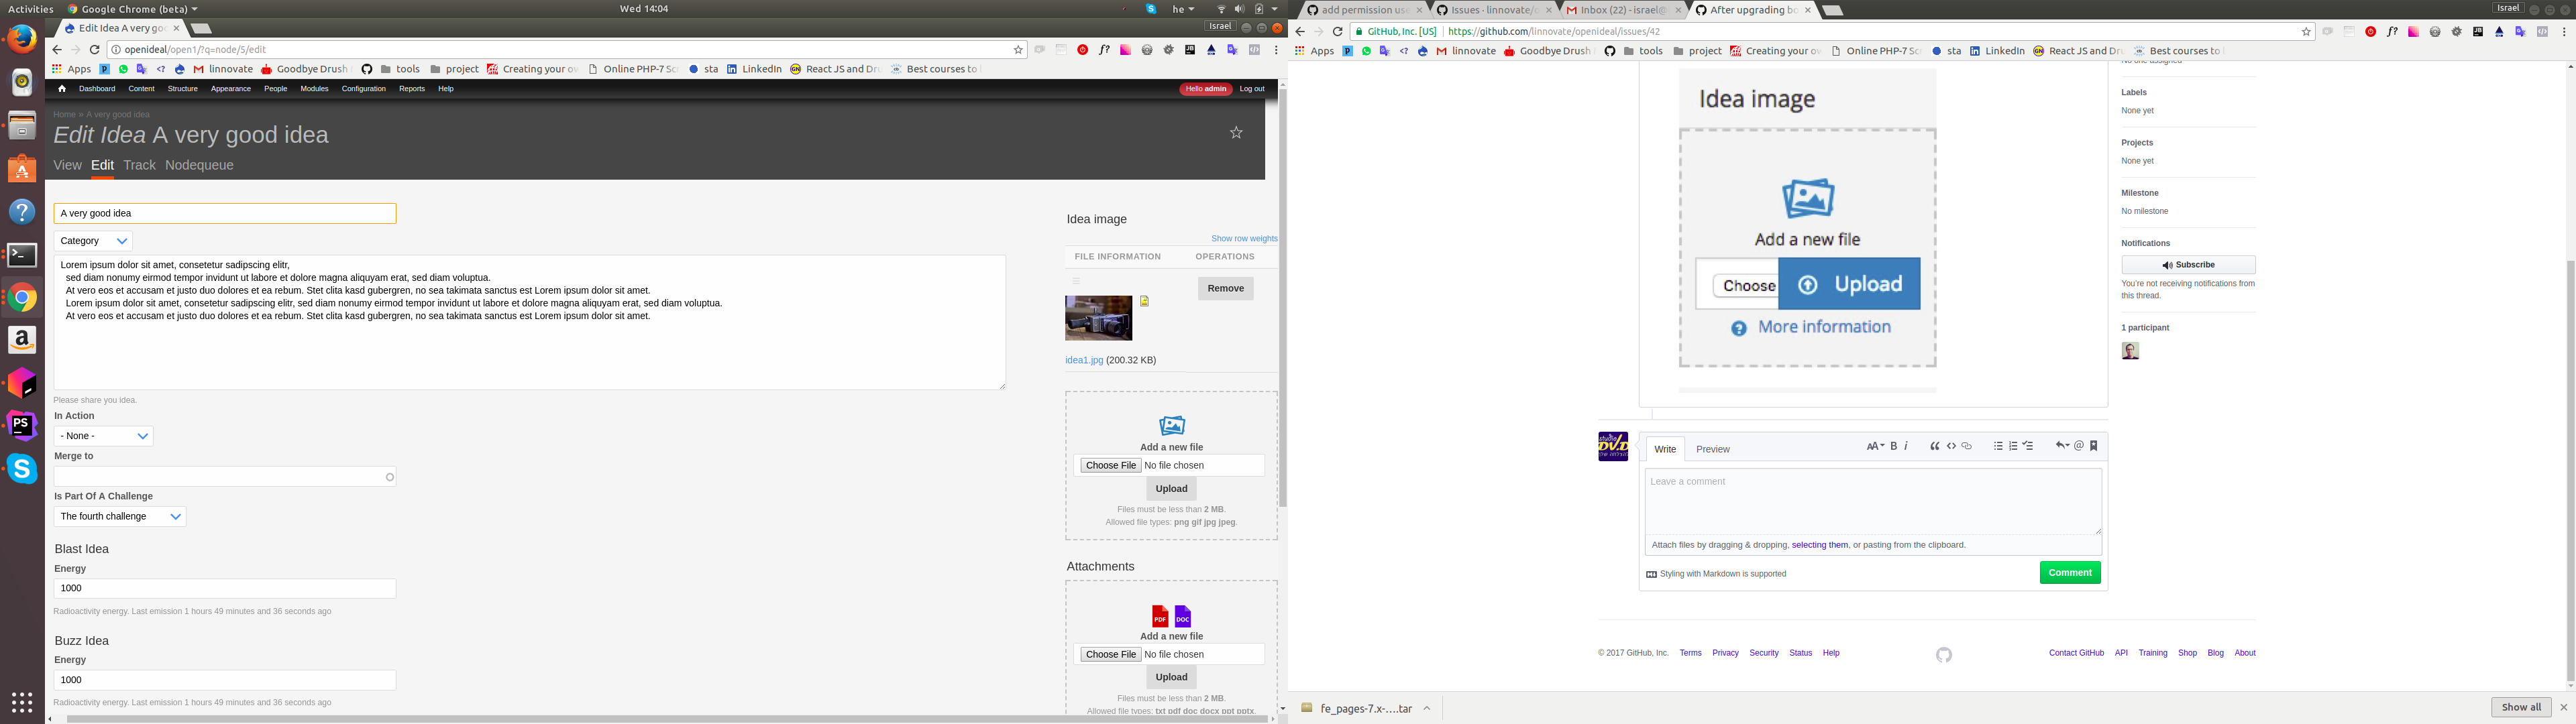Star the 'A very good idea' page

1235,131
